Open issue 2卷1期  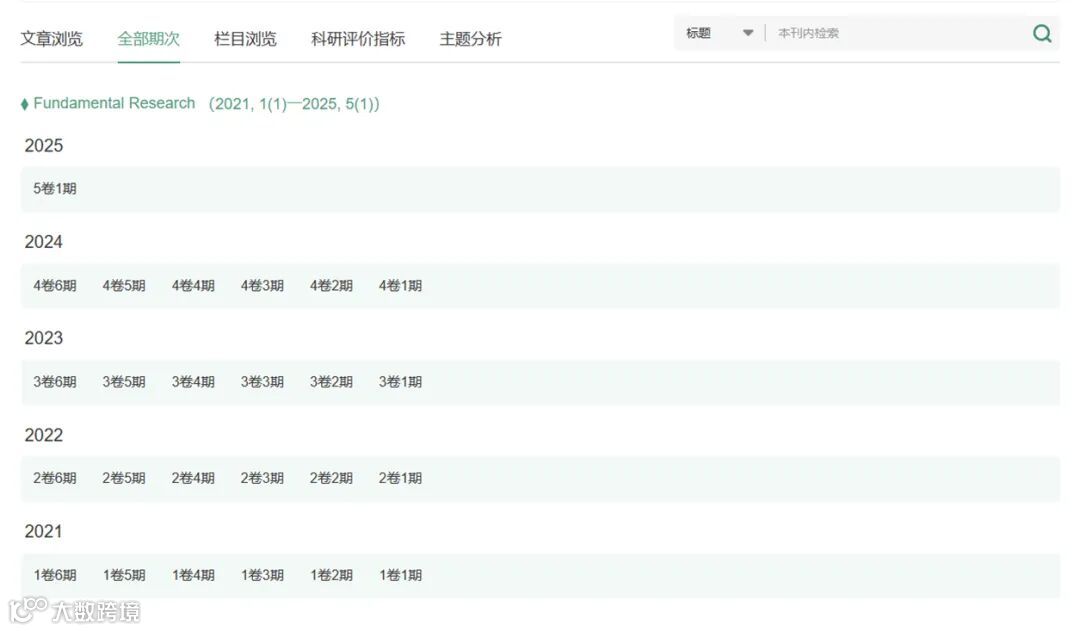pyautogui.click(x=400, y=478)
